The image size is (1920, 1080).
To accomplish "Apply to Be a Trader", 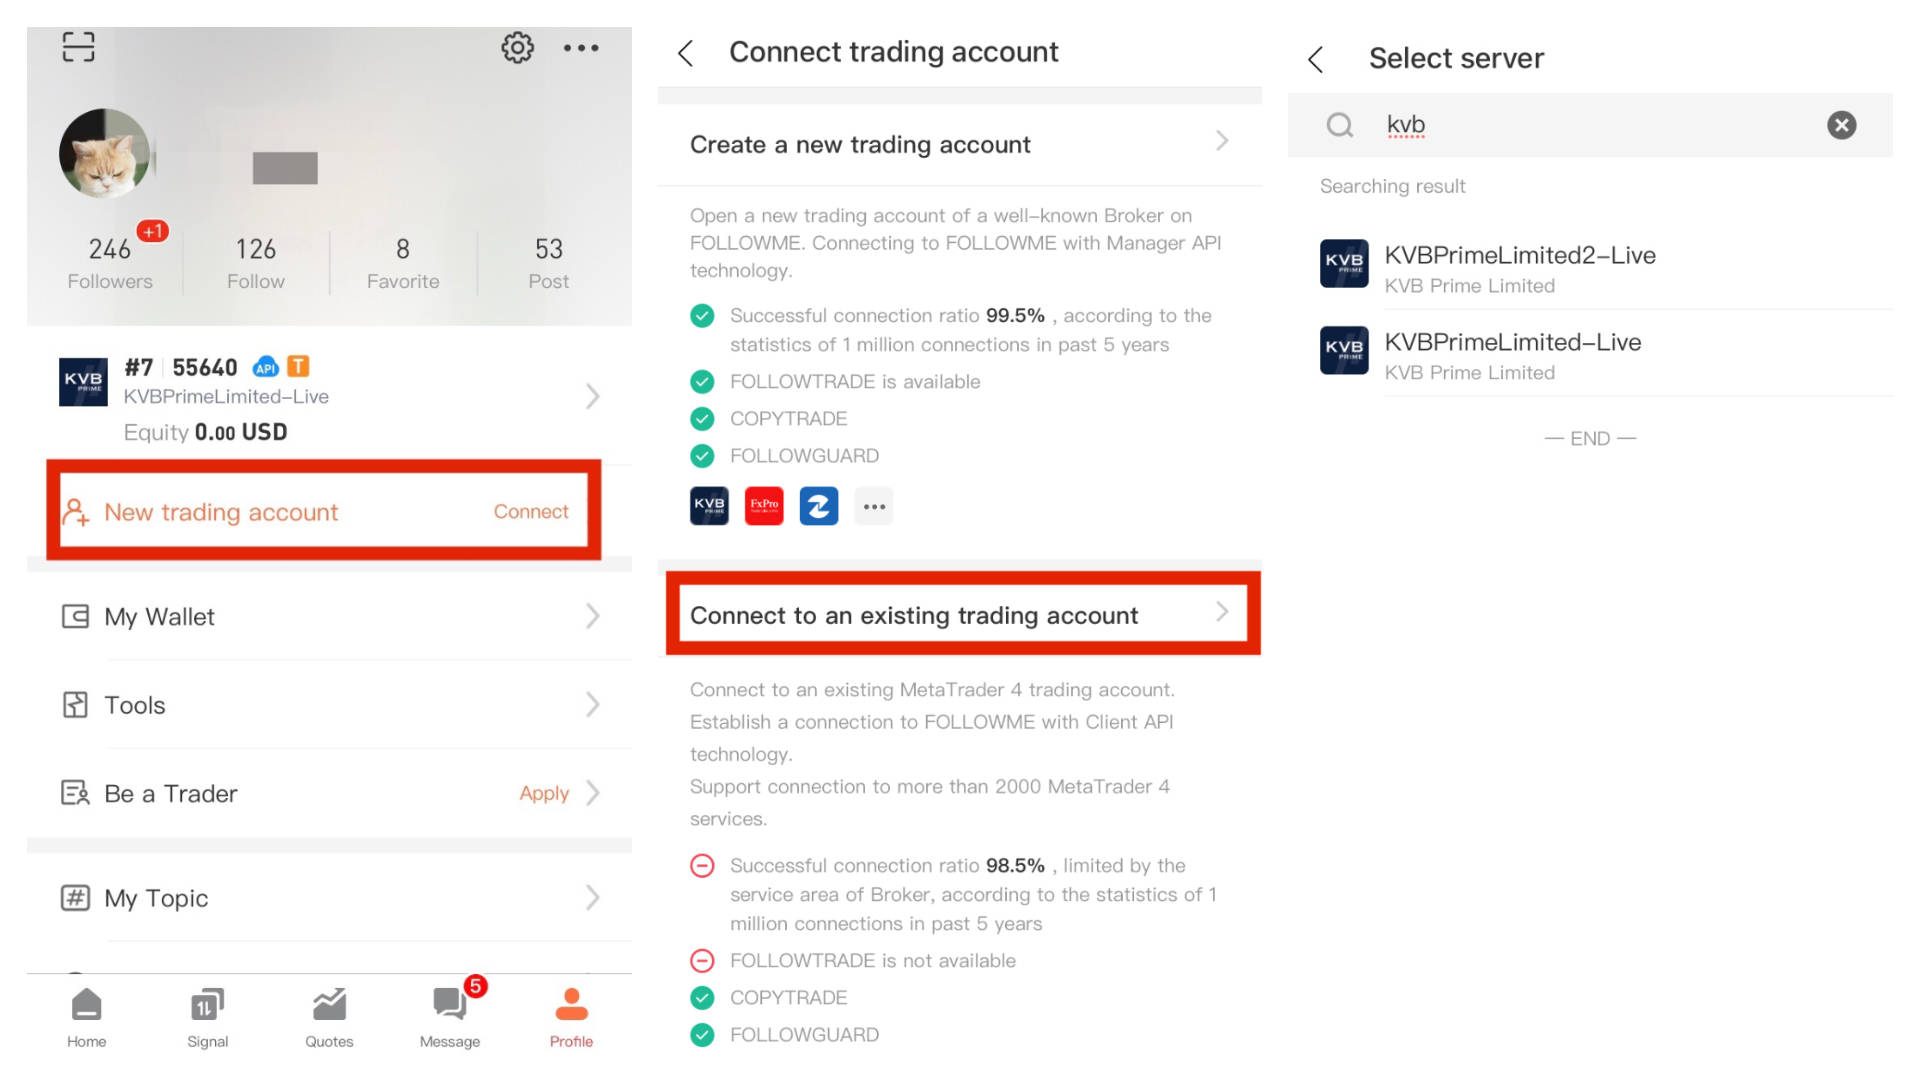I will (x=544, y=793).
